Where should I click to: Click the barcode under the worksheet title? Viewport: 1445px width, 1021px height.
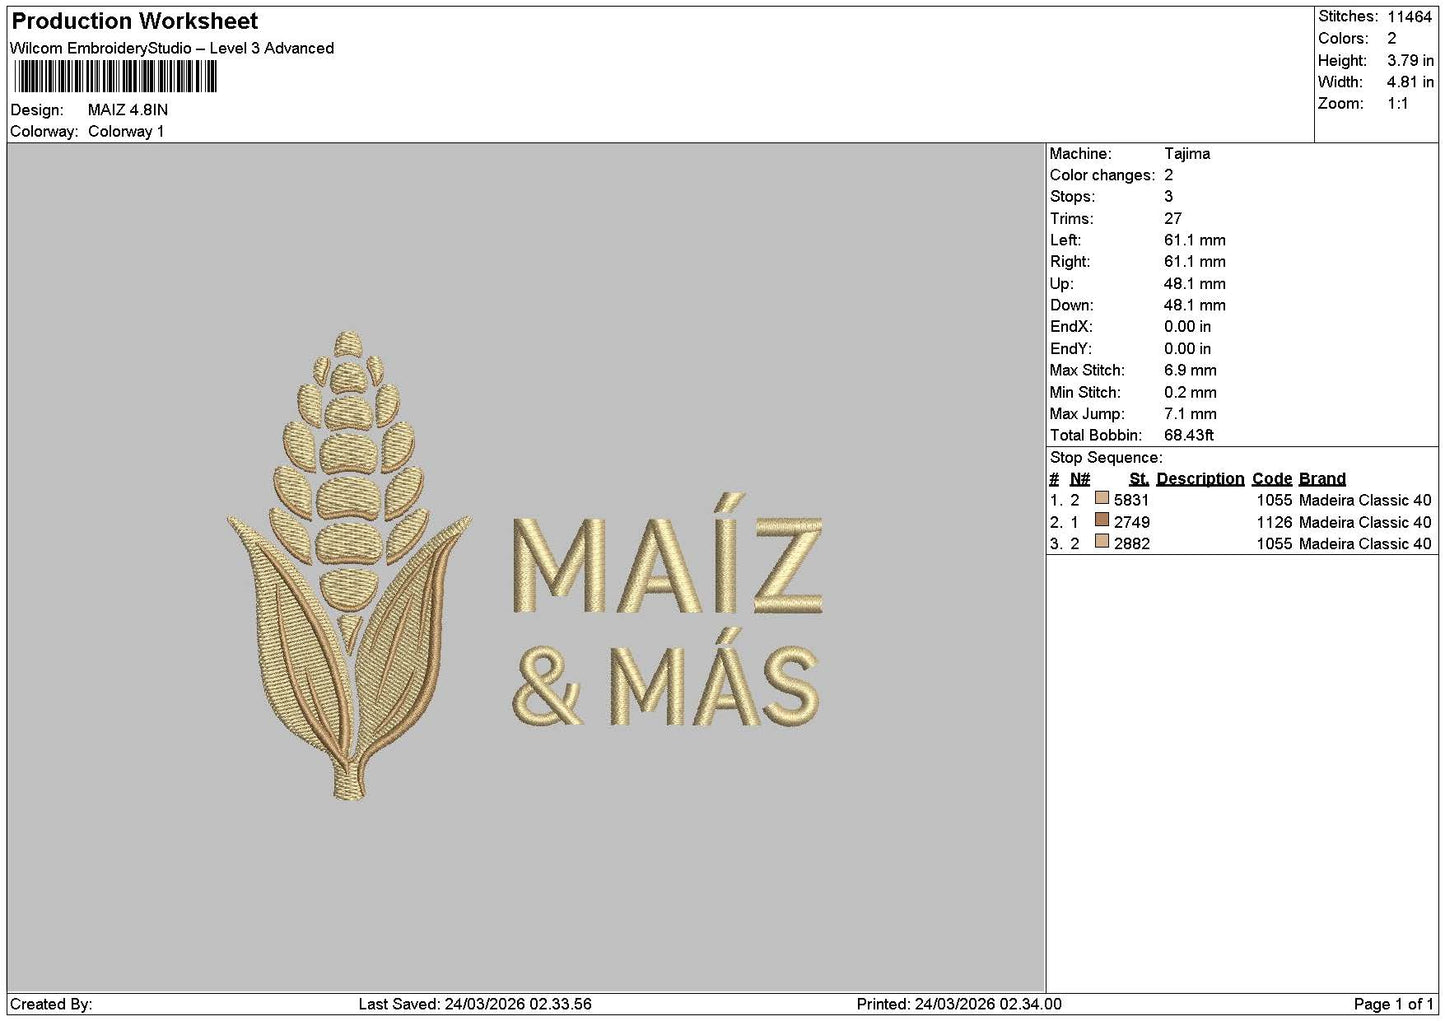click(x=116, y=77)
